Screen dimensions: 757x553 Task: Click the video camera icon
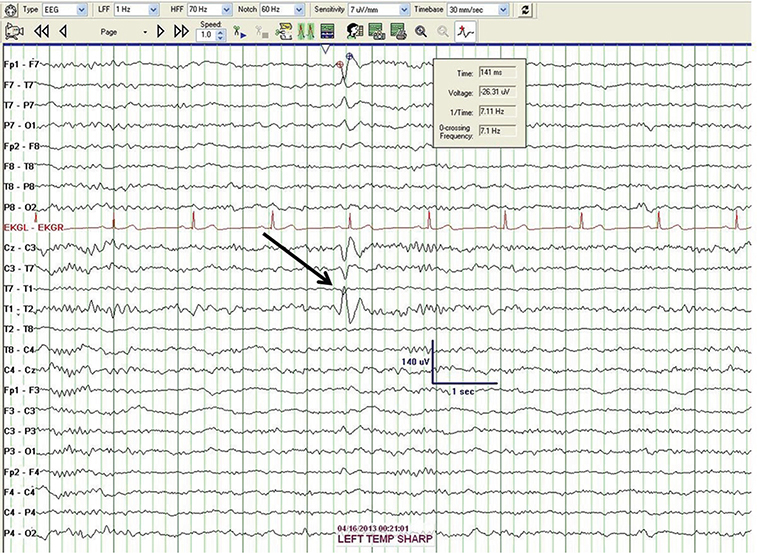(14, 32)
